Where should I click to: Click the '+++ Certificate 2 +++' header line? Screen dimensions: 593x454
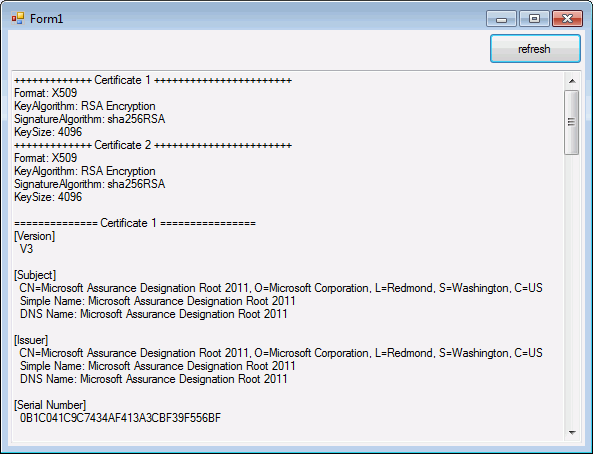[x=153, y=145]
